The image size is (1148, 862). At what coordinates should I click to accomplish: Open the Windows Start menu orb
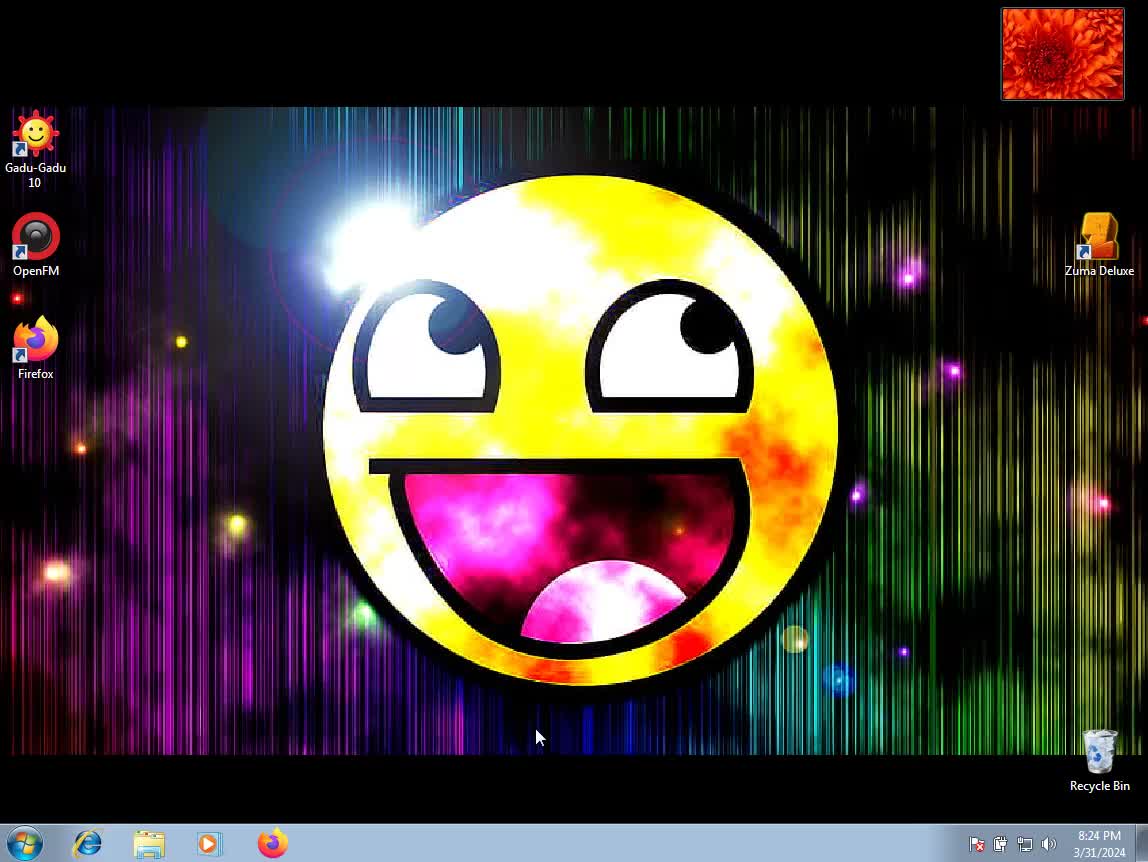(24, 843)
